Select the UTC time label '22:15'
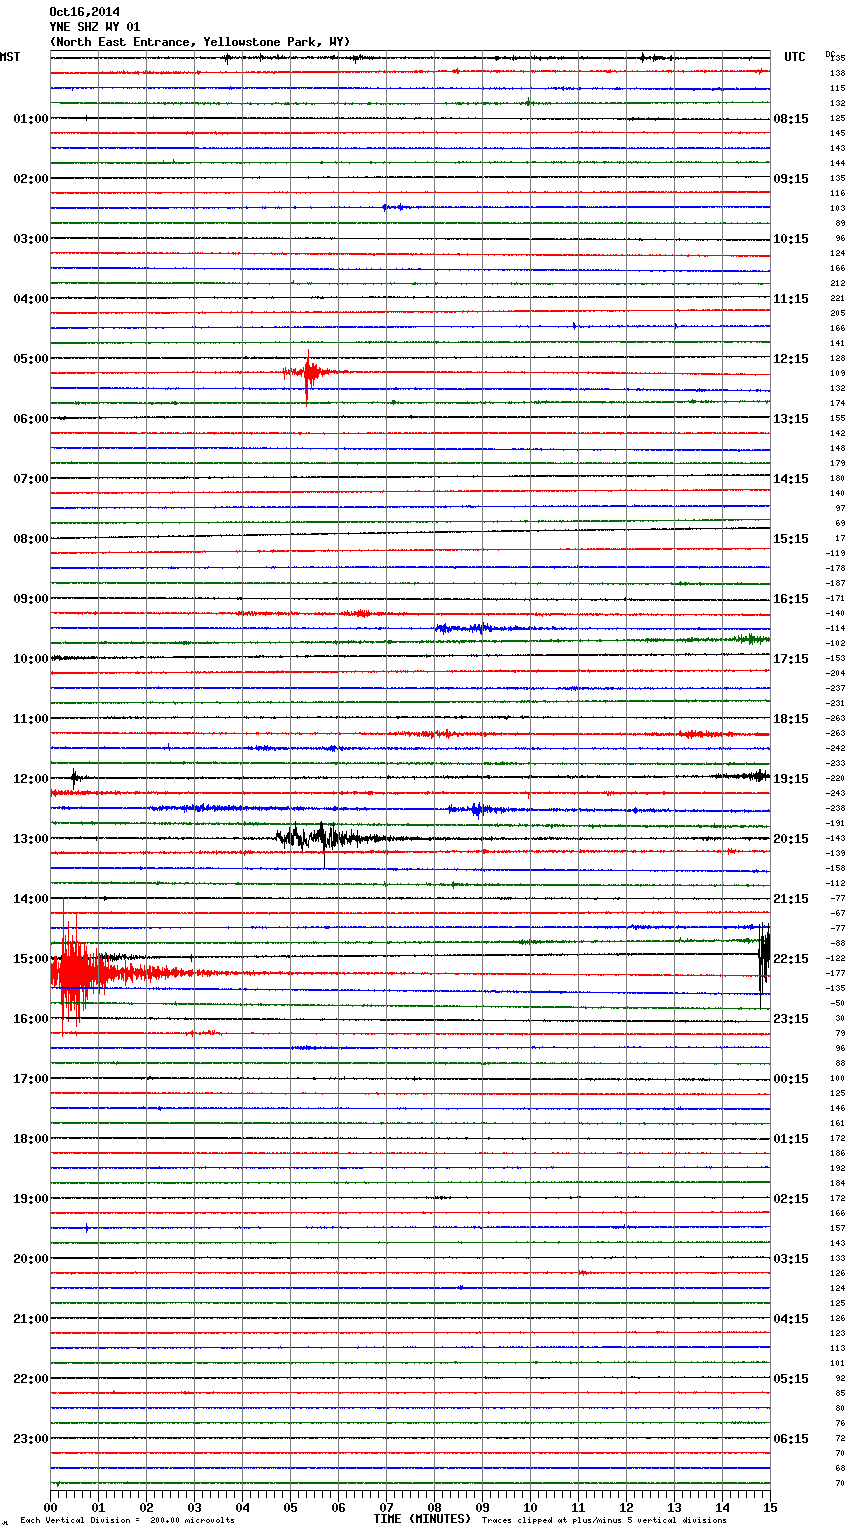The image size is (850, 1534). coord(791,959)
